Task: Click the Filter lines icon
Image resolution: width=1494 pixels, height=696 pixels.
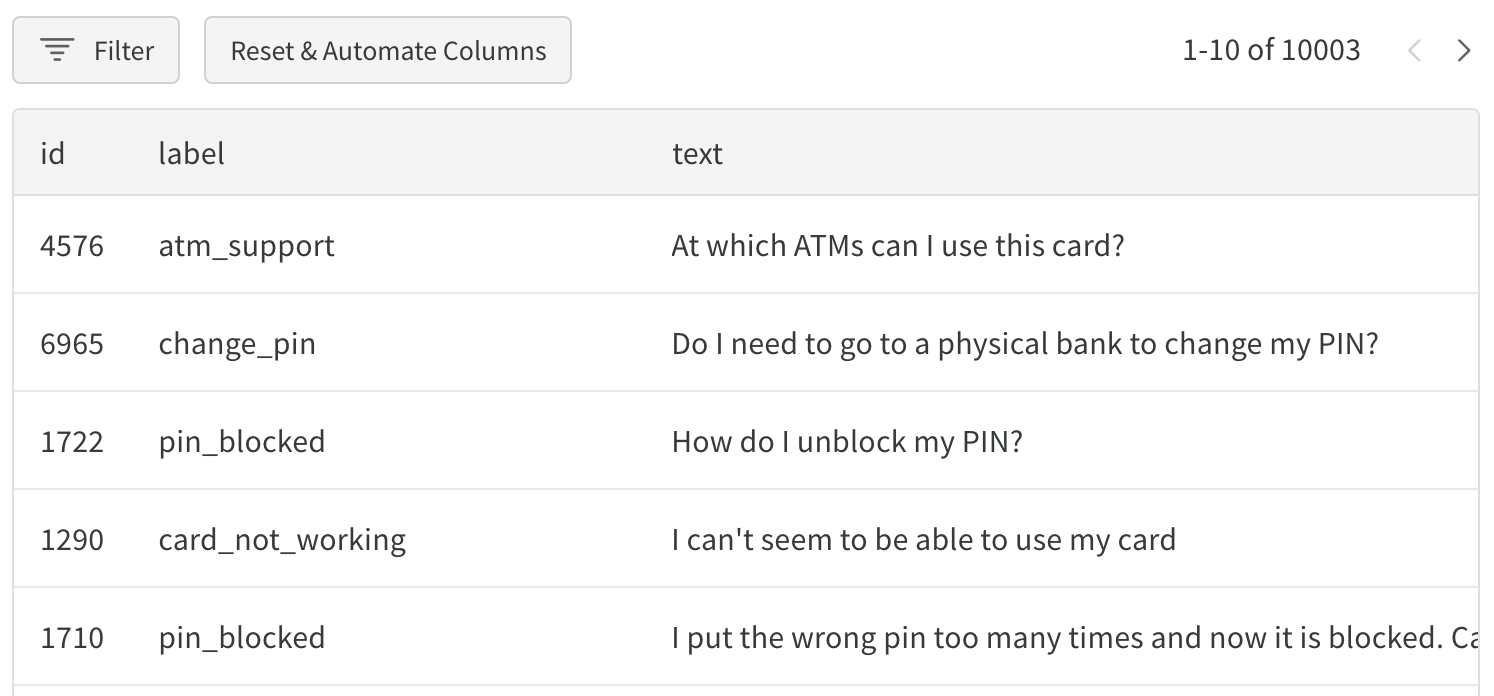Action: (x=58, y=50)
